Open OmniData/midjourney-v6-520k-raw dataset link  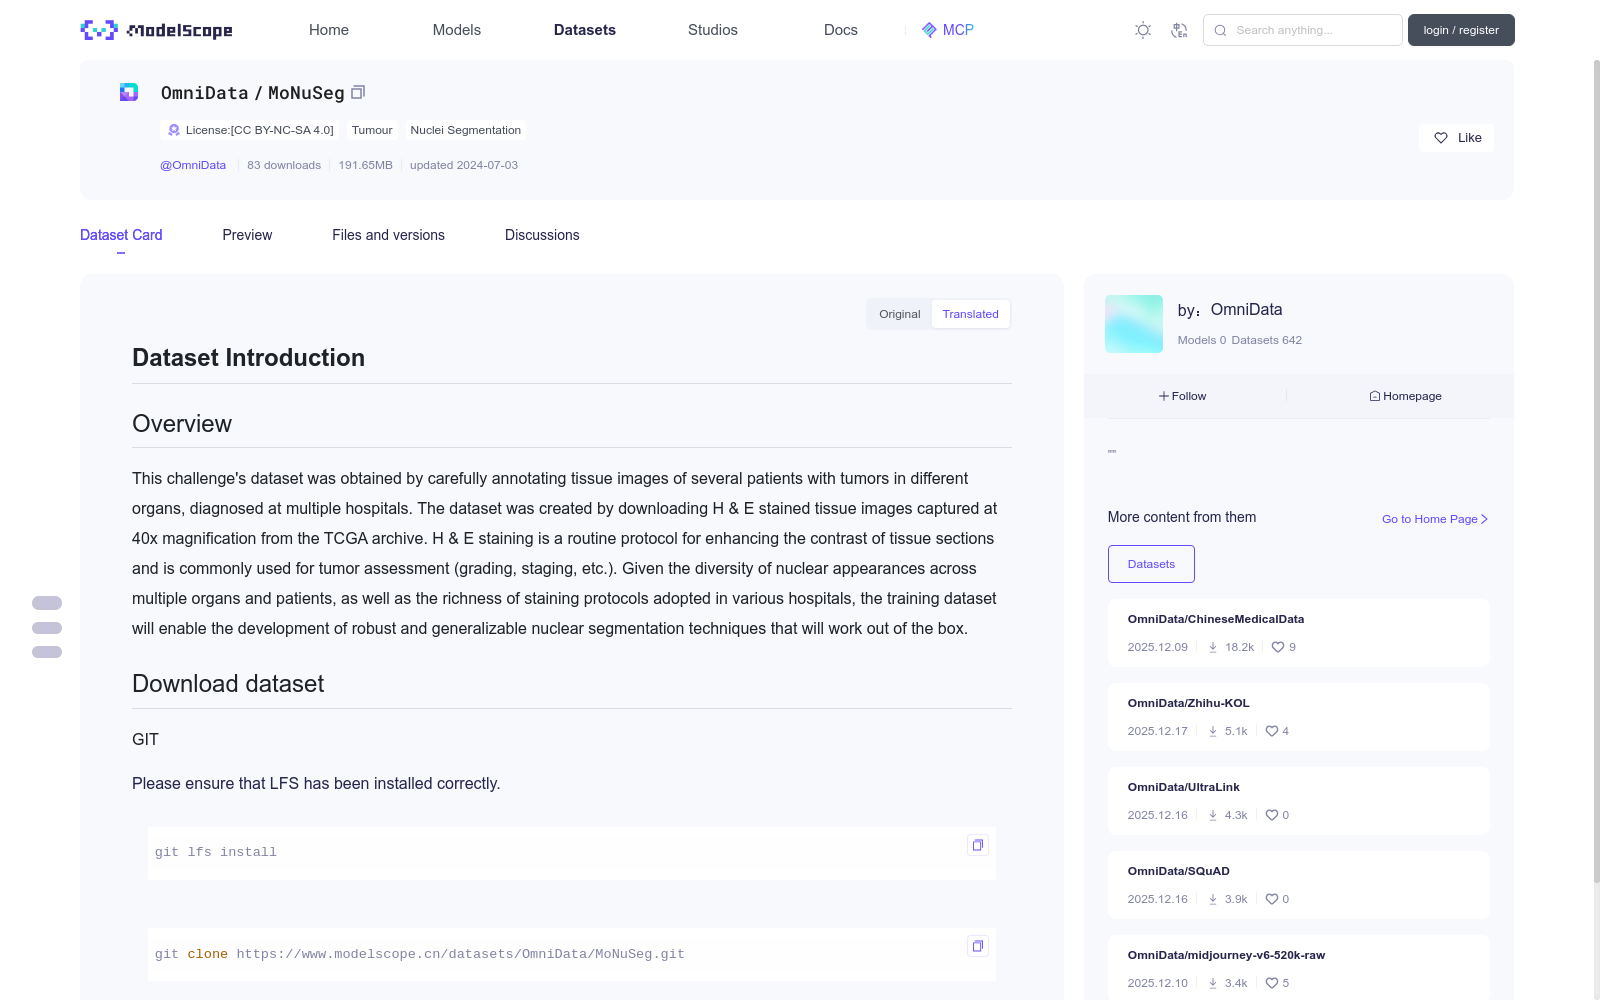tap(1226, 955)
